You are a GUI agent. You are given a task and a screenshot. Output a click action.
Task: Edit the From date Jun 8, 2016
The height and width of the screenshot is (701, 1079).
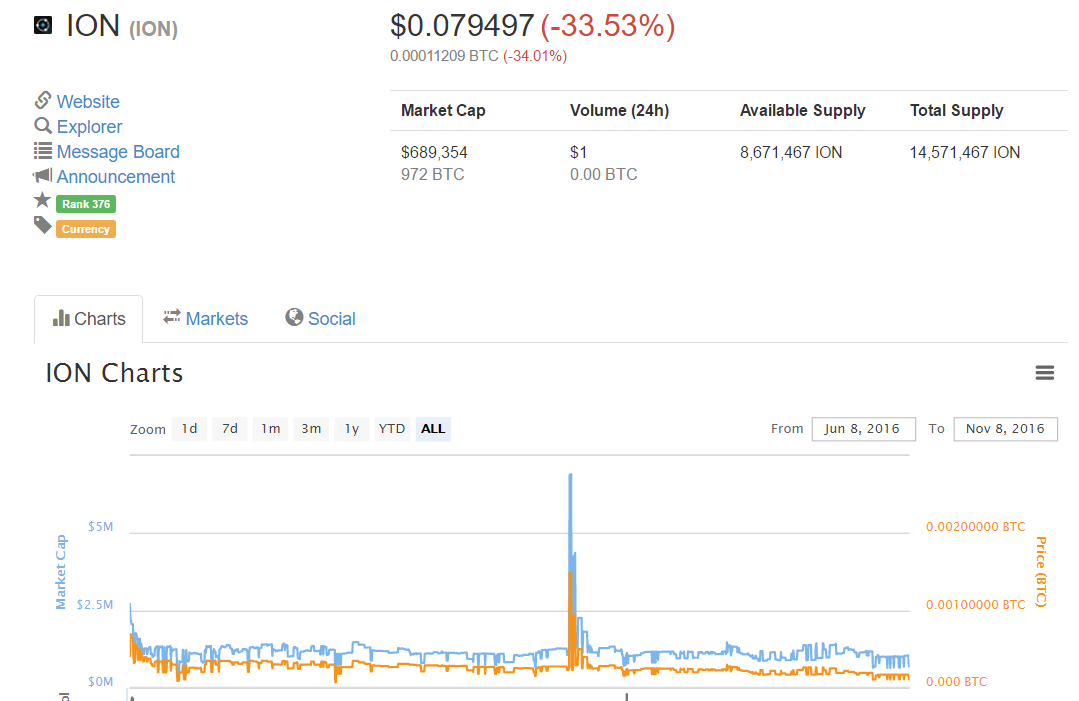pos(864,429)
